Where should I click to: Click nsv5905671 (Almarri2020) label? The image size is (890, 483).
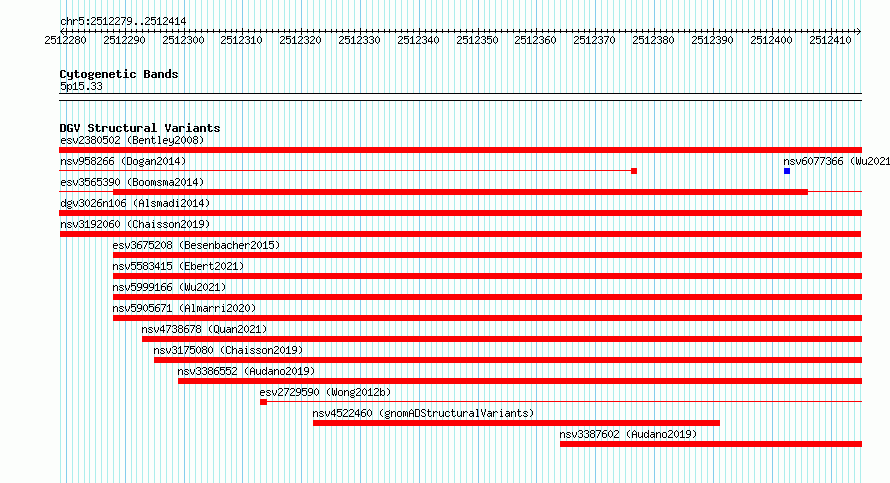[x=184, y=308]
